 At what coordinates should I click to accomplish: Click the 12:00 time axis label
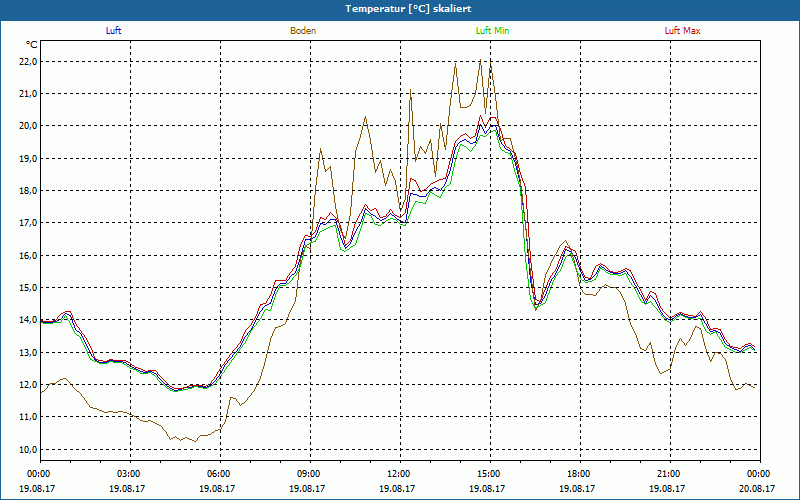coord(400,474)
